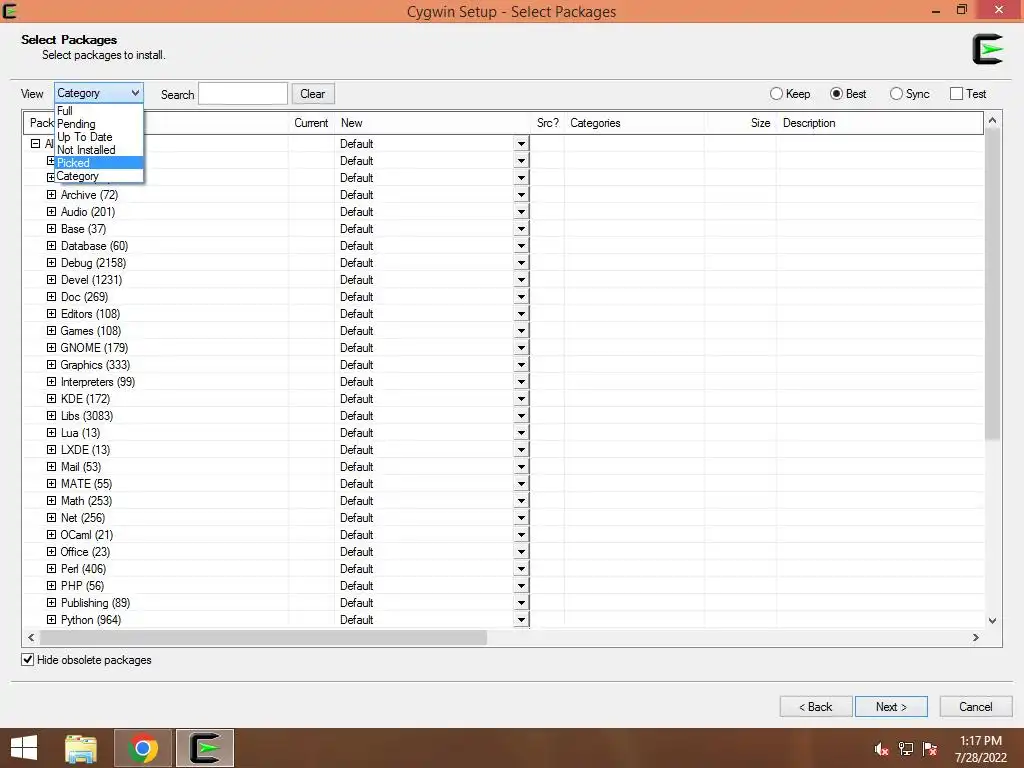Choose Not Installed in View list
1024x768 pixels.
[99, 150]
